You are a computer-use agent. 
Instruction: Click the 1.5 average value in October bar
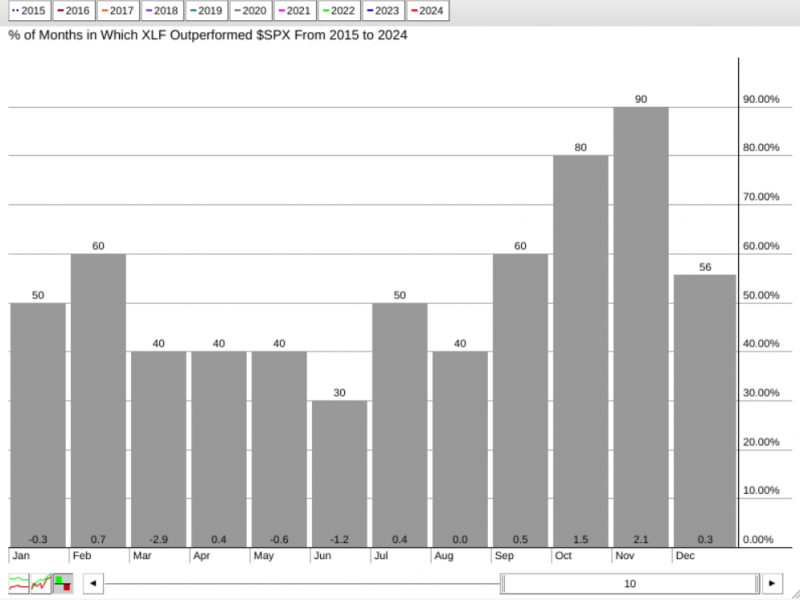coord(581,539)
